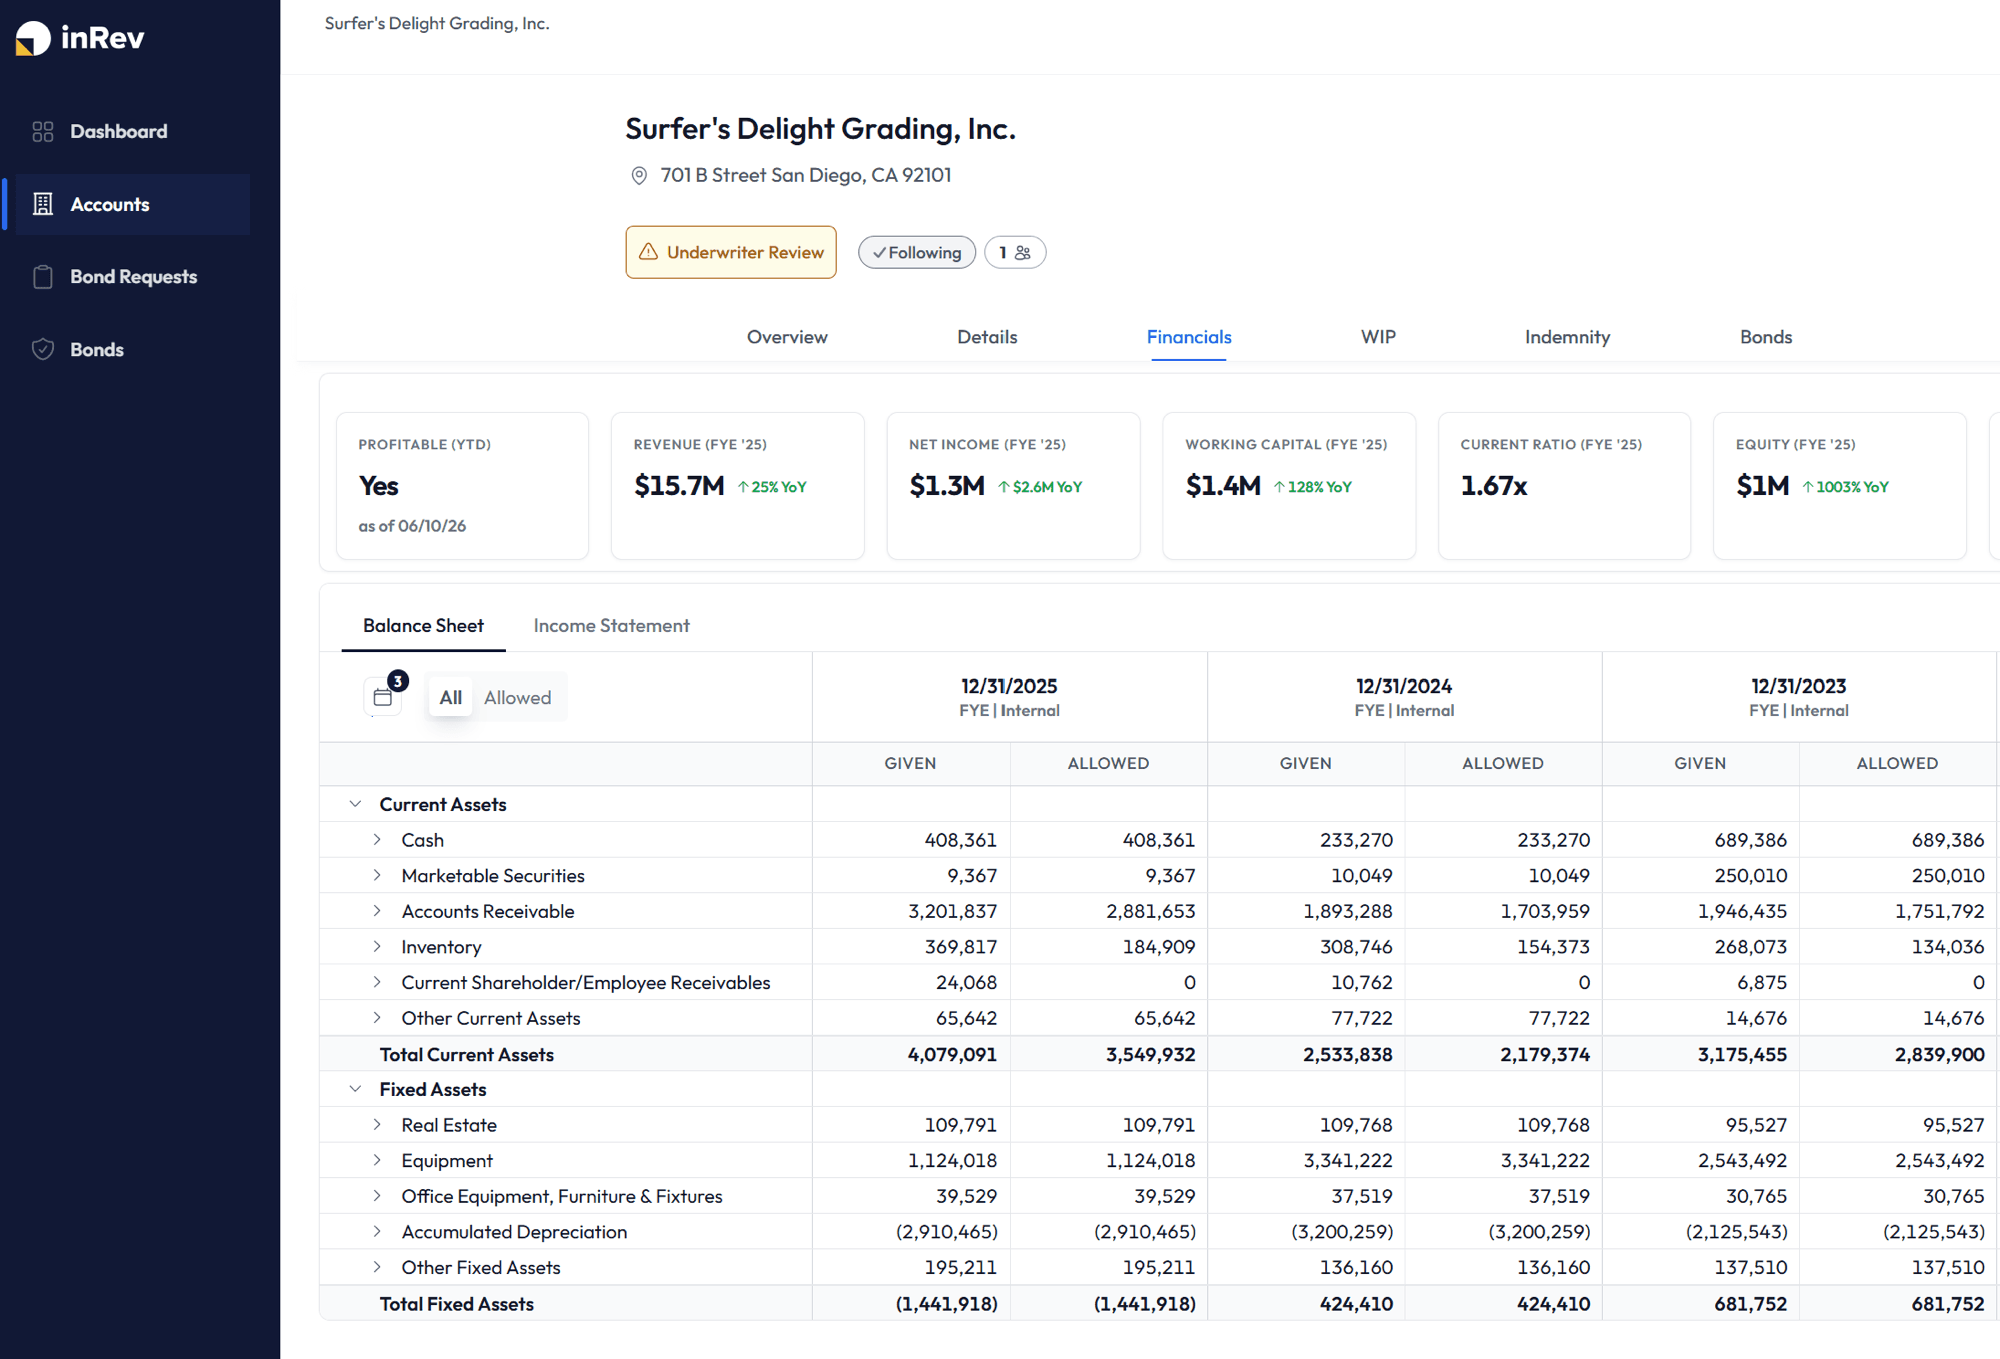Click the Equity (FYE '25) card

tap(1839, 486)
